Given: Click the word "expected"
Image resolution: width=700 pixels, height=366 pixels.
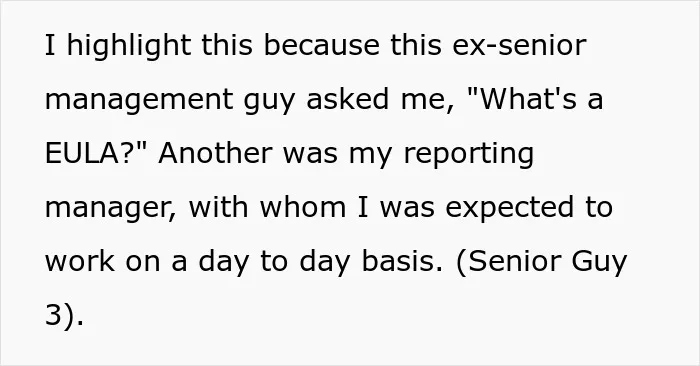Looking at the screenshot, I should pos(509,208).
